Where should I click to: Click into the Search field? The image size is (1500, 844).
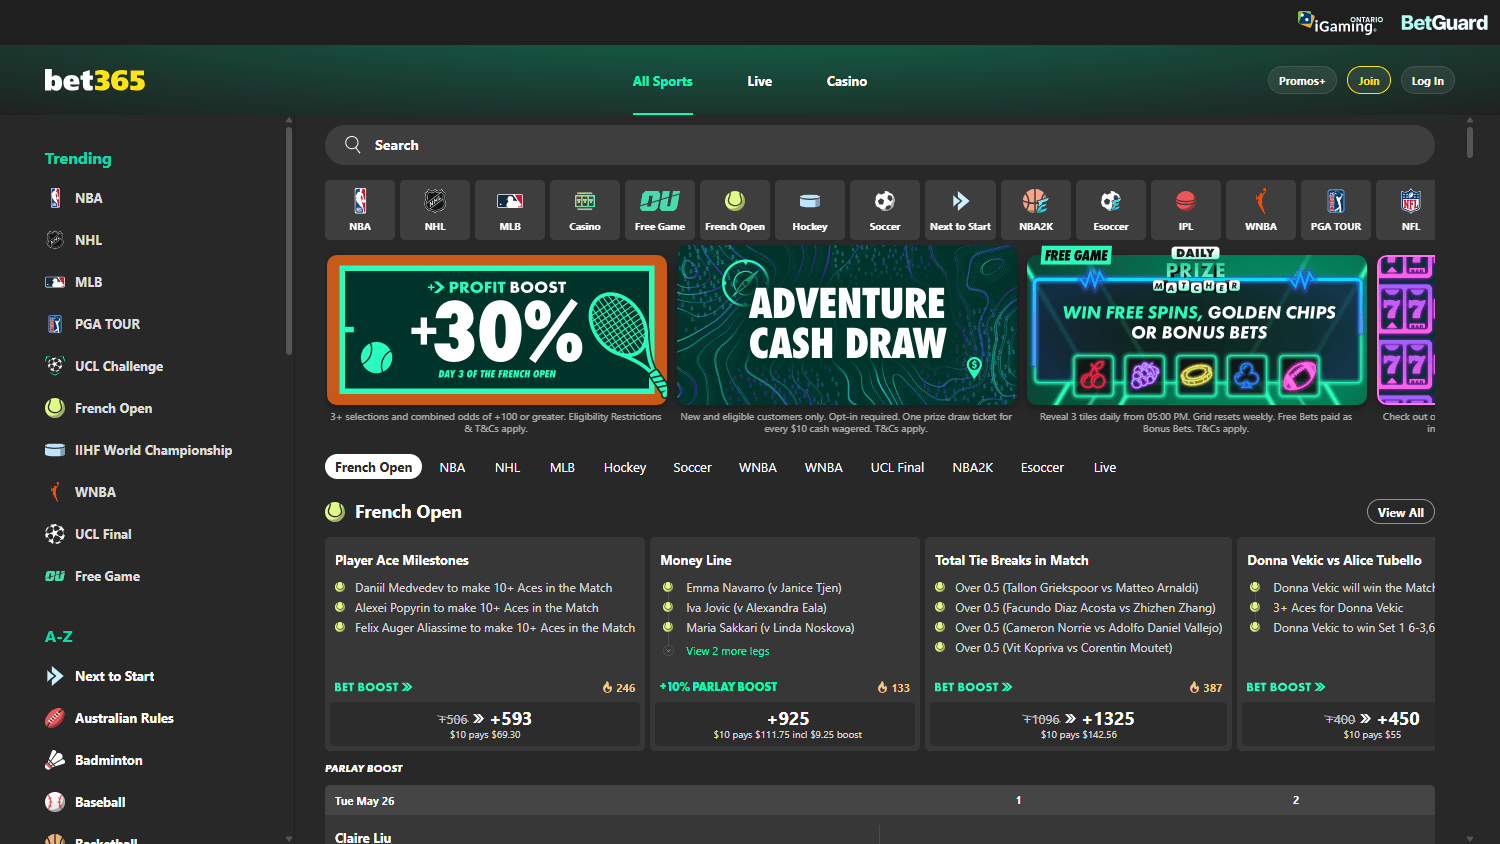click(880, 145)
